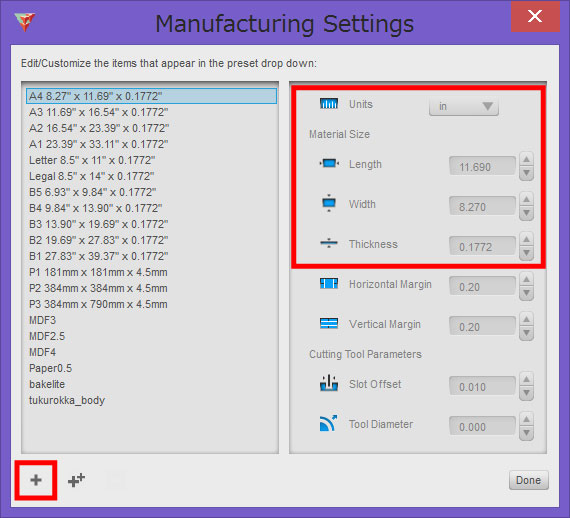Click the Tool Diameter icon
The image size is (570, 518).
coord(328,423)
